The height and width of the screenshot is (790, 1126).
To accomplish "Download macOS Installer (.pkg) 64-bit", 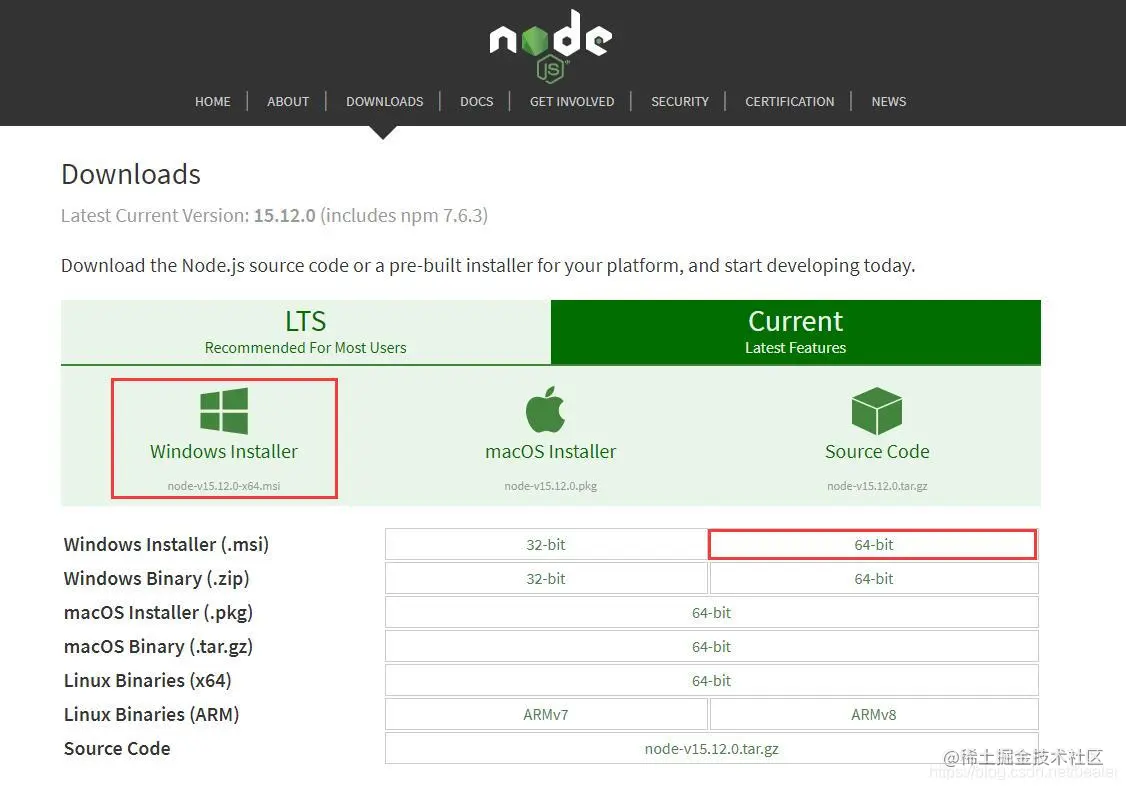I will coord(712,613).
